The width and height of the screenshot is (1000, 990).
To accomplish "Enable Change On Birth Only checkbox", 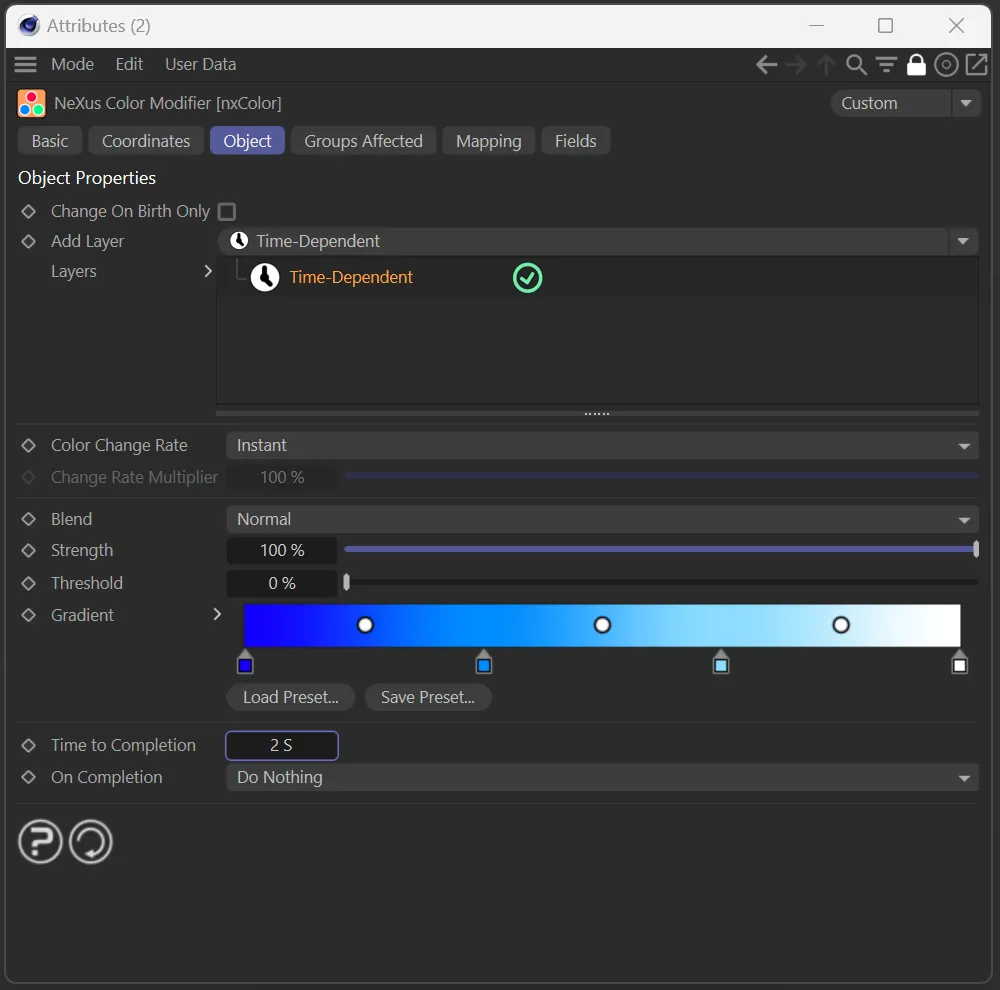I will (227, 212).
